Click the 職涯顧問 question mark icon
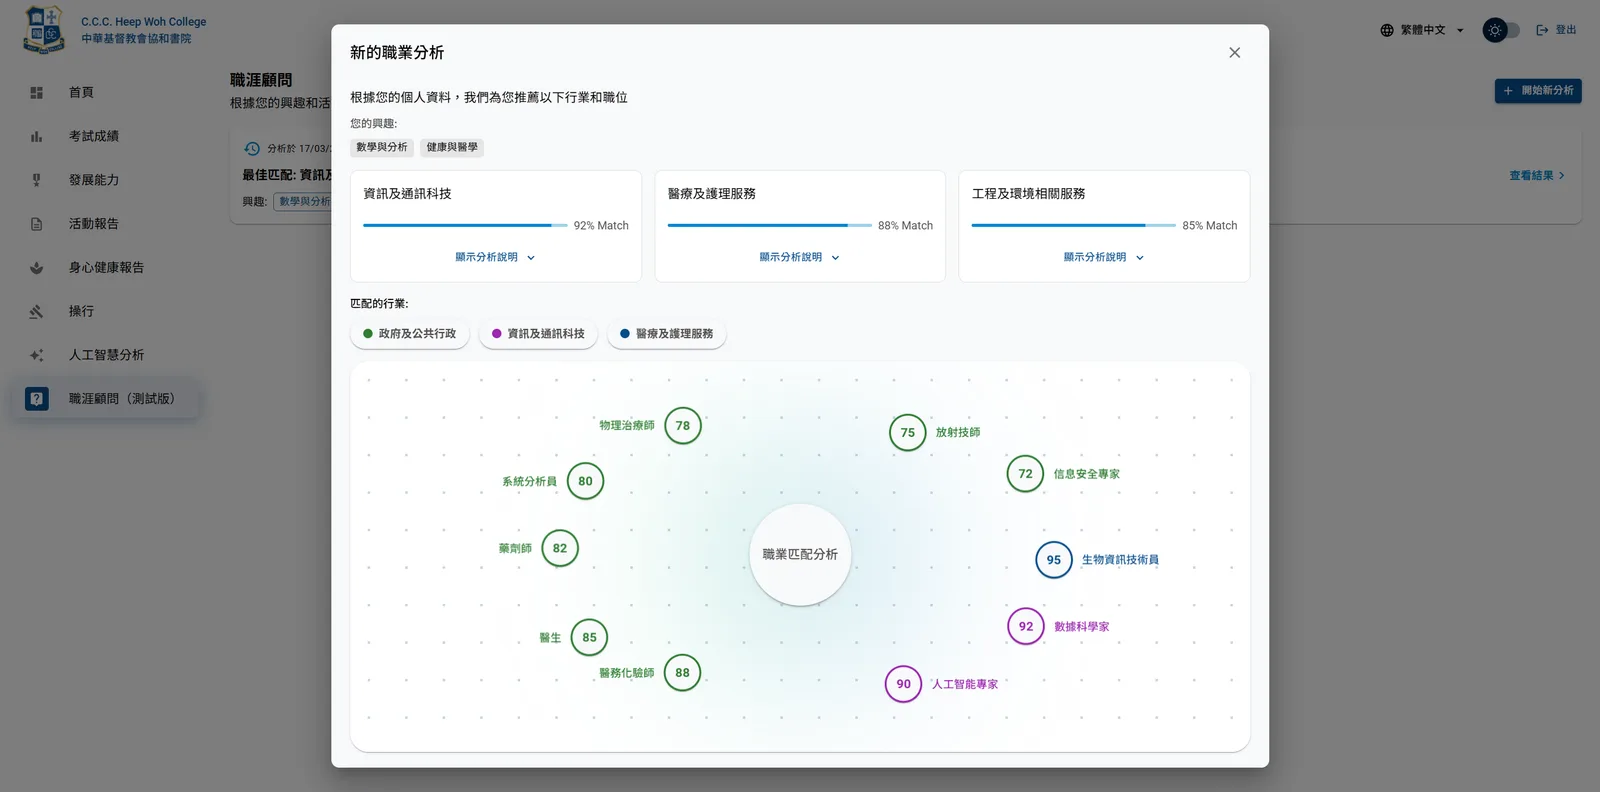The height and width of the screenshot is (792, 1600). [37, 399]
